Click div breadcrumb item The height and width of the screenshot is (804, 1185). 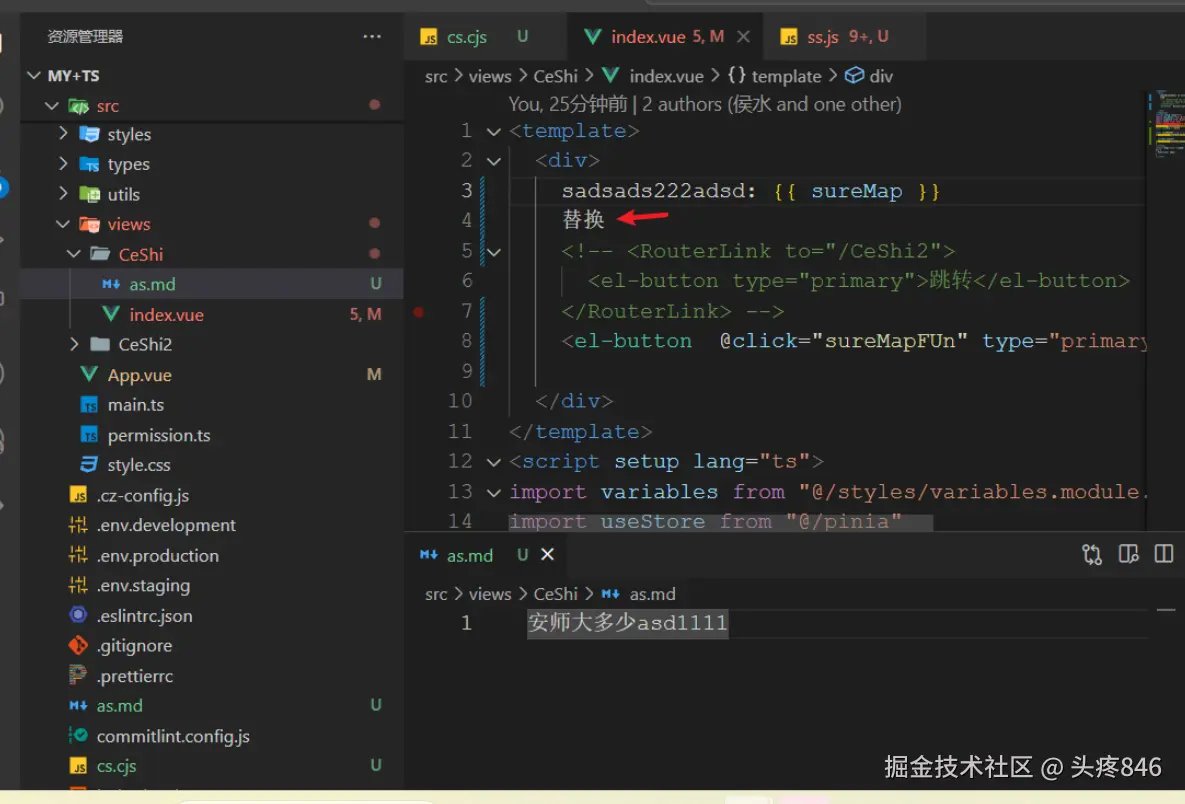click(870, 76)
